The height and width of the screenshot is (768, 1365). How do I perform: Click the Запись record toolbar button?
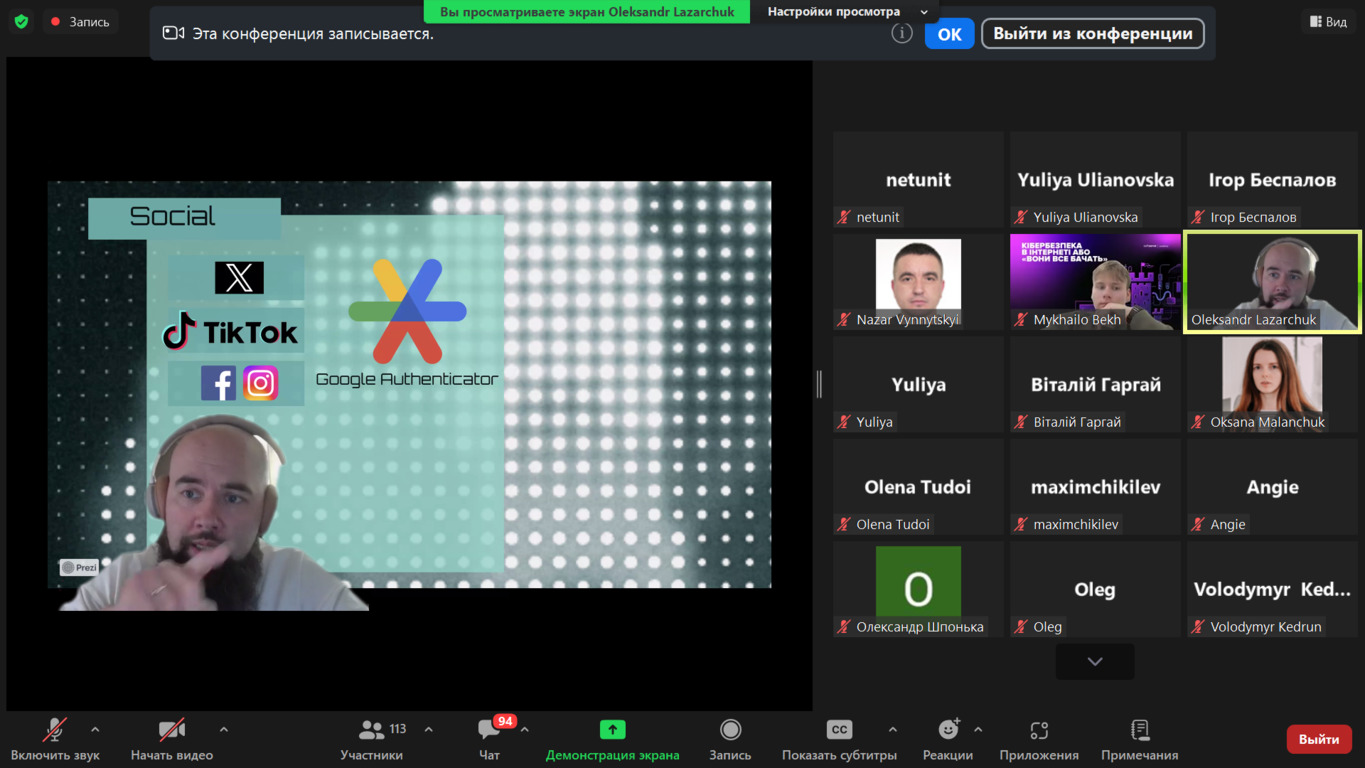coord(730,740)
